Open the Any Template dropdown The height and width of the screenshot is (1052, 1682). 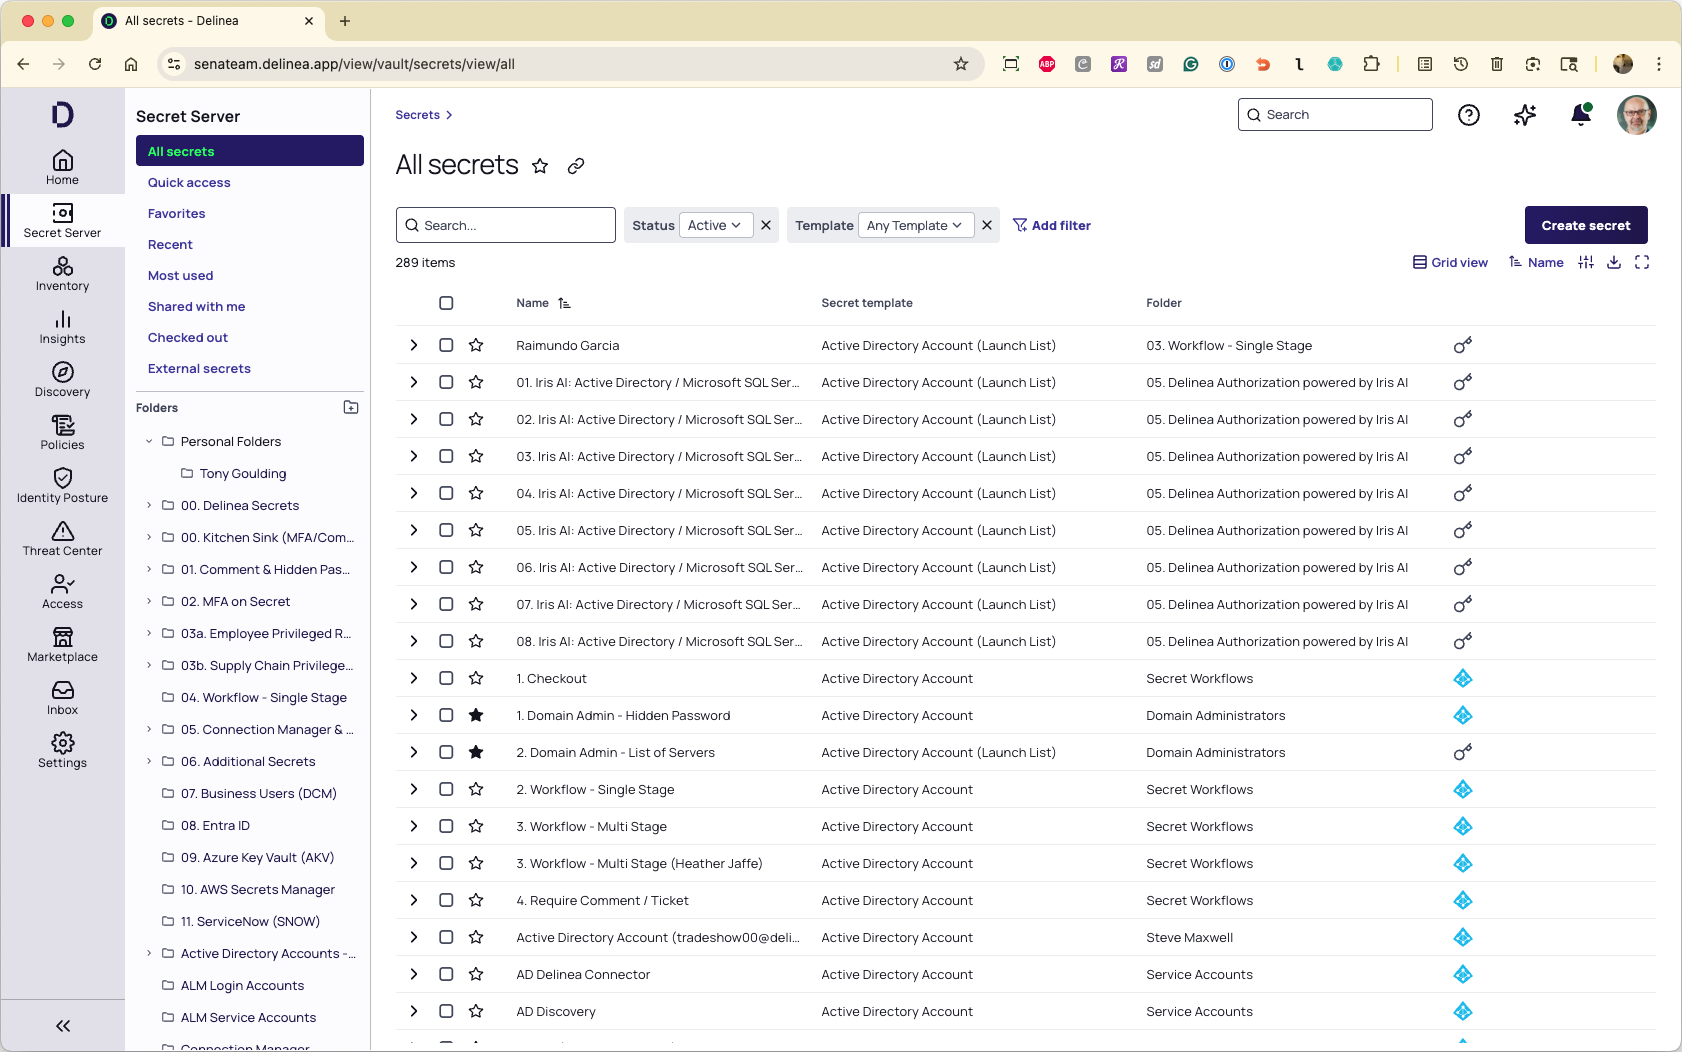[x=915, y=225]
